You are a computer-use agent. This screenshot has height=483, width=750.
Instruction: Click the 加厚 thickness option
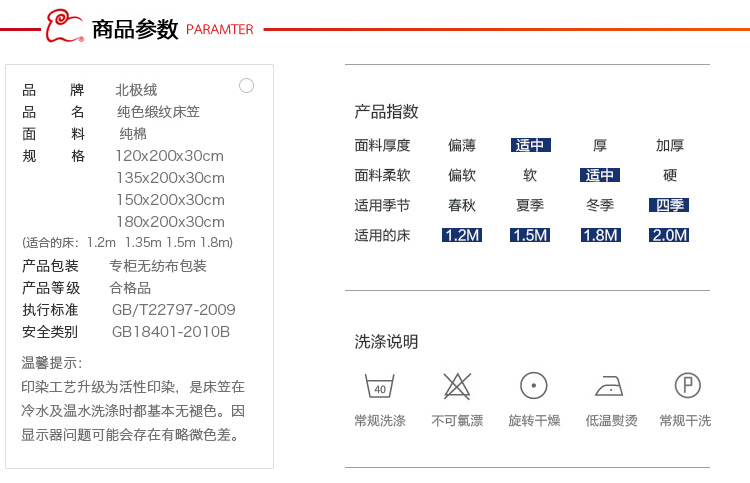[670, 145]
